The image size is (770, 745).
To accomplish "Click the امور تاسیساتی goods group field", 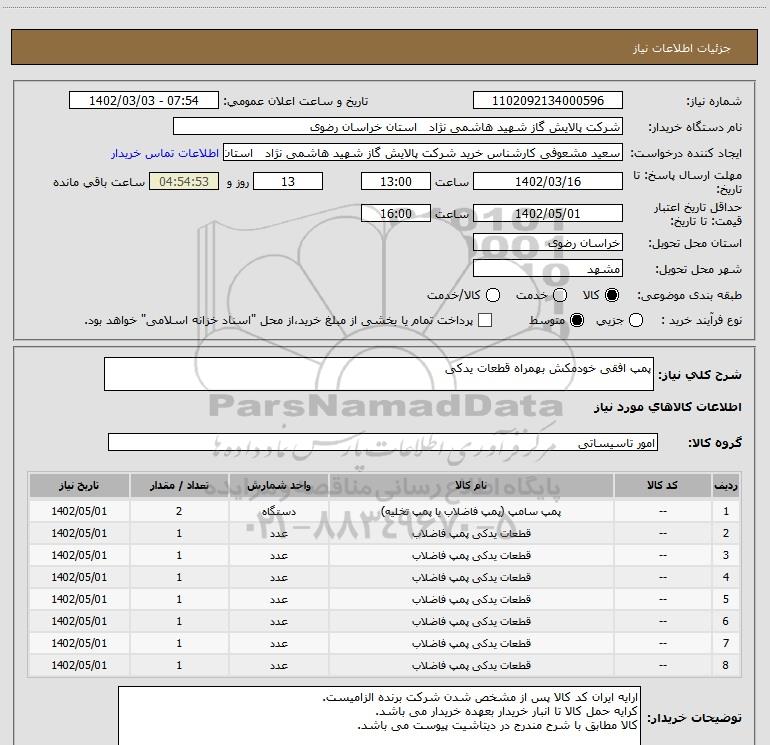I will tap(383, 442).
